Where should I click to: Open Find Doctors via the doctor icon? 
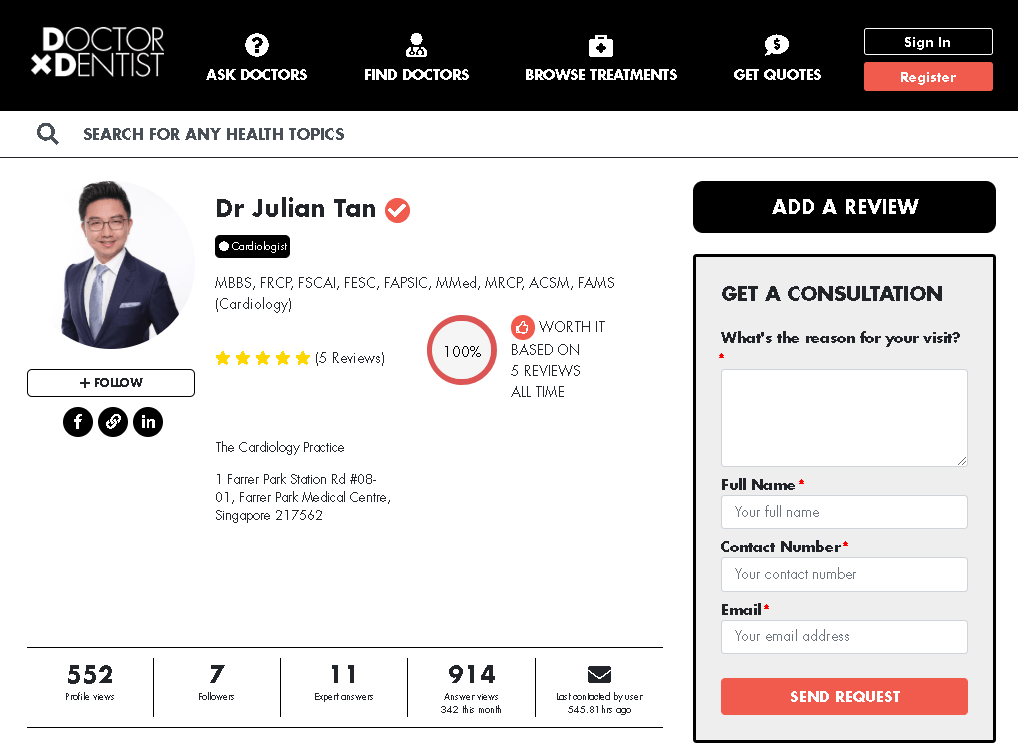click(417, 45)
